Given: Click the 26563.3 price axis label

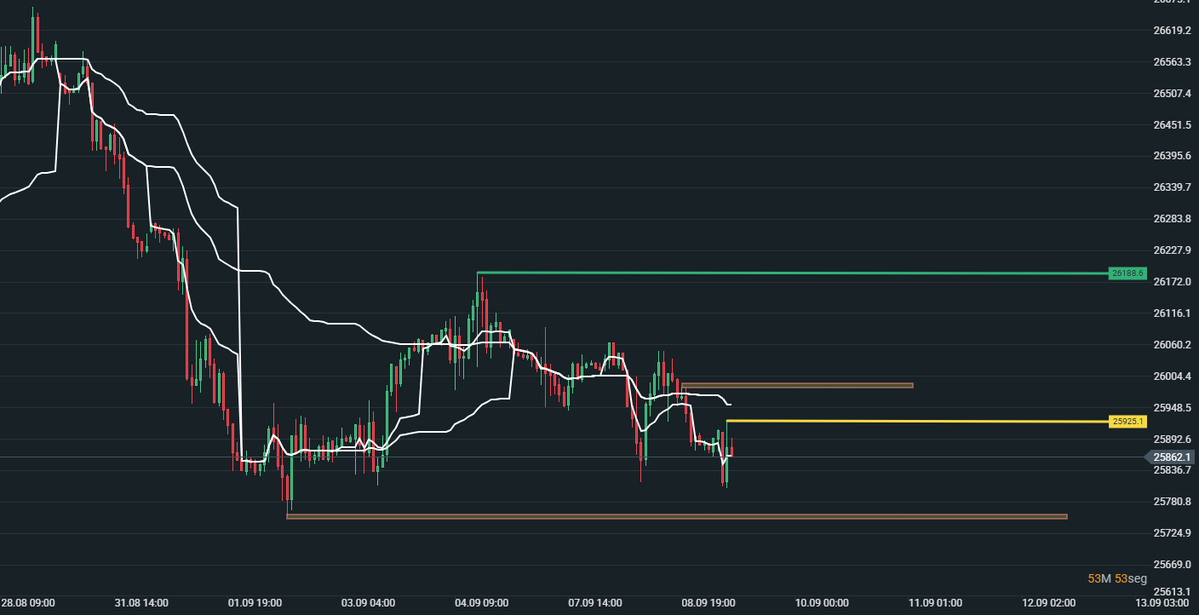Looking at the screenshot, I should (x=1171, y=62).
